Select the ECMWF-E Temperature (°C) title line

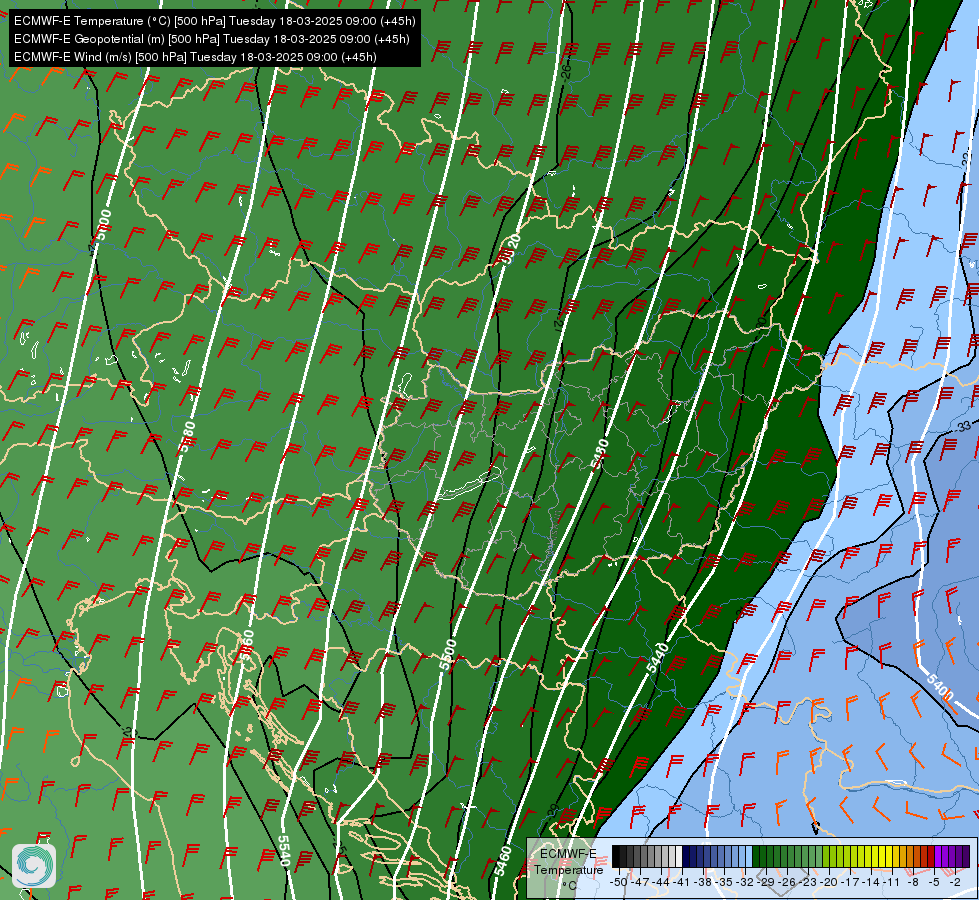[214, 21]
